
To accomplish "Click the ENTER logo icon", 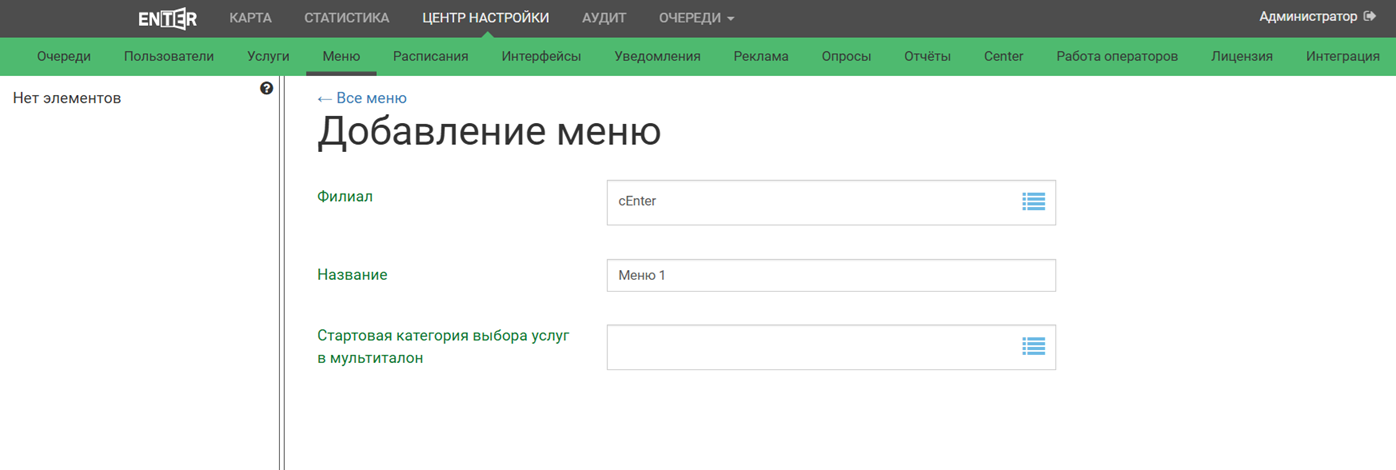I will click(167, 18).
